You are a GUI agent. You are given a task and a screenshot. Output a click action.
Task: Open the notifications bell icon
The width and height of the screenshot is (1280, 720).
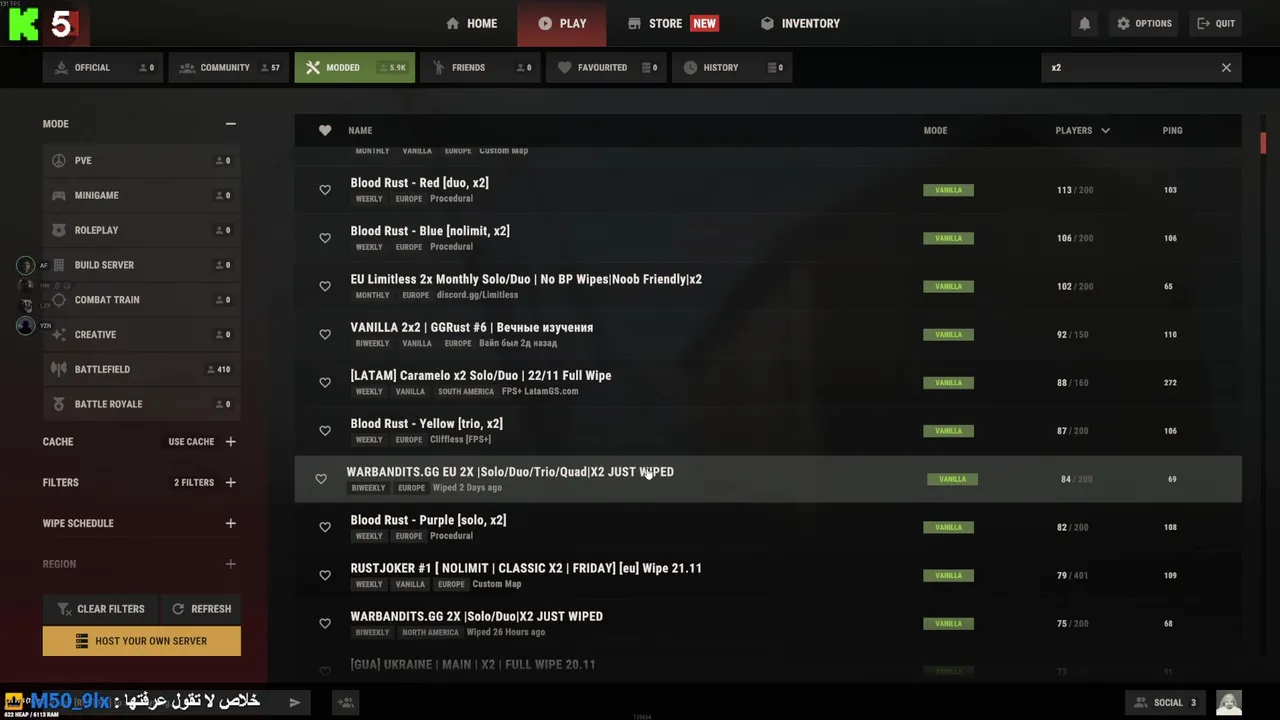pyautogui.click(x=1084, y=23)
